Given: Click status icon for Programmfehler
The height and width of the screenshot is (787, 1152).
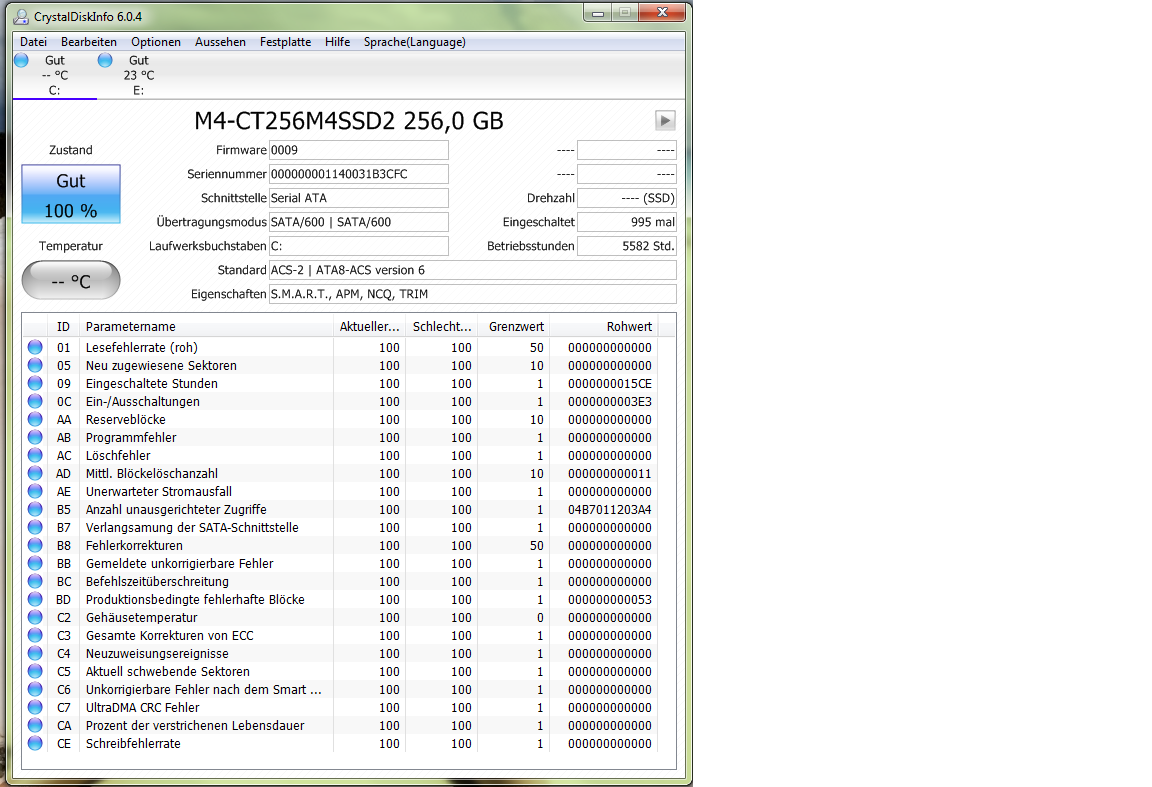Looking at the screenshot, I should pos(35,437).
